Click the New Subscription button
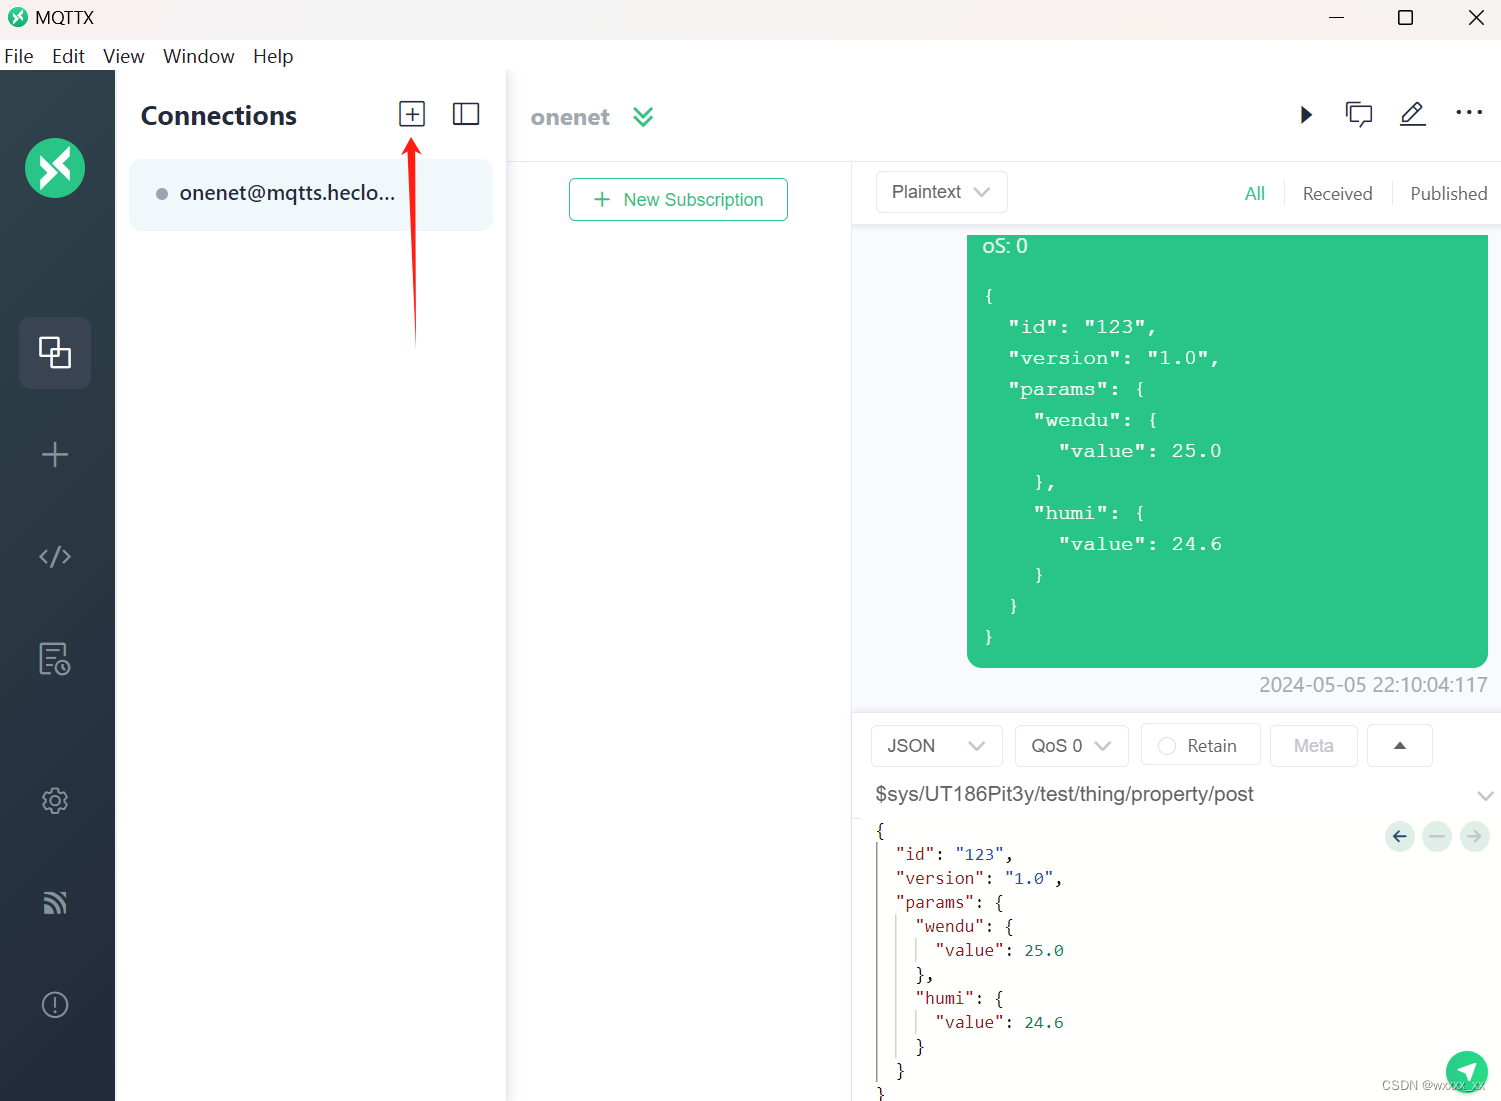This screenshot has height=1101, width=1501. tap(678, 199)
